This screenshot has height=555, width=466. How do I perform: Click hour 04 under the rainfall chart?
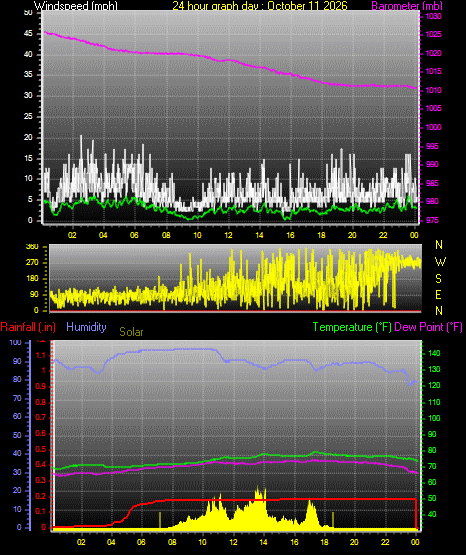pyautogui.click(x=111, y=542)
